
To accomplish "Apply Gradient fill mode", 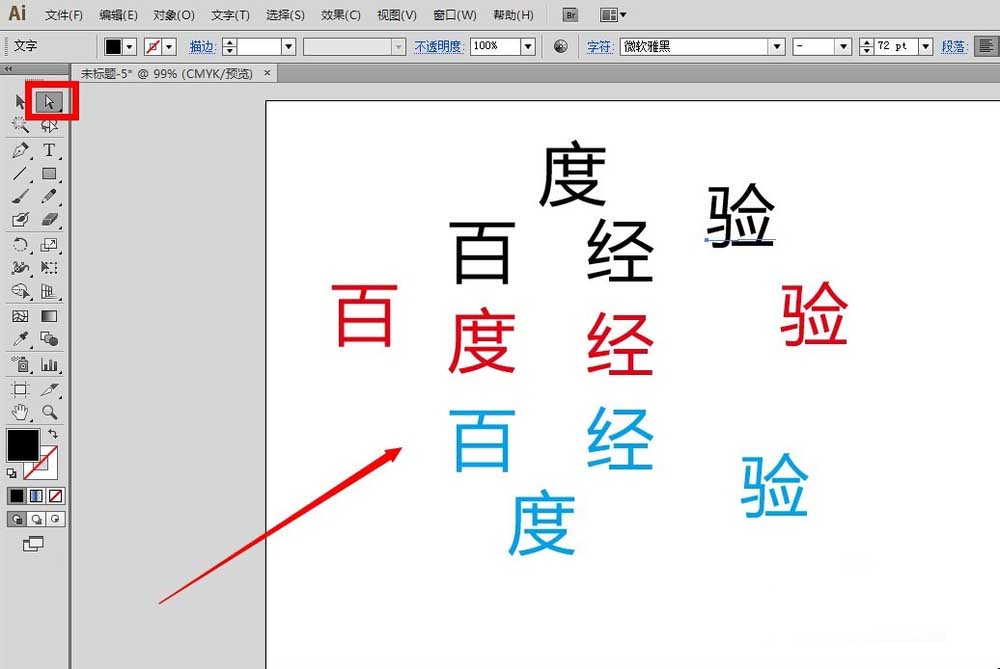I will click(36, 496).
